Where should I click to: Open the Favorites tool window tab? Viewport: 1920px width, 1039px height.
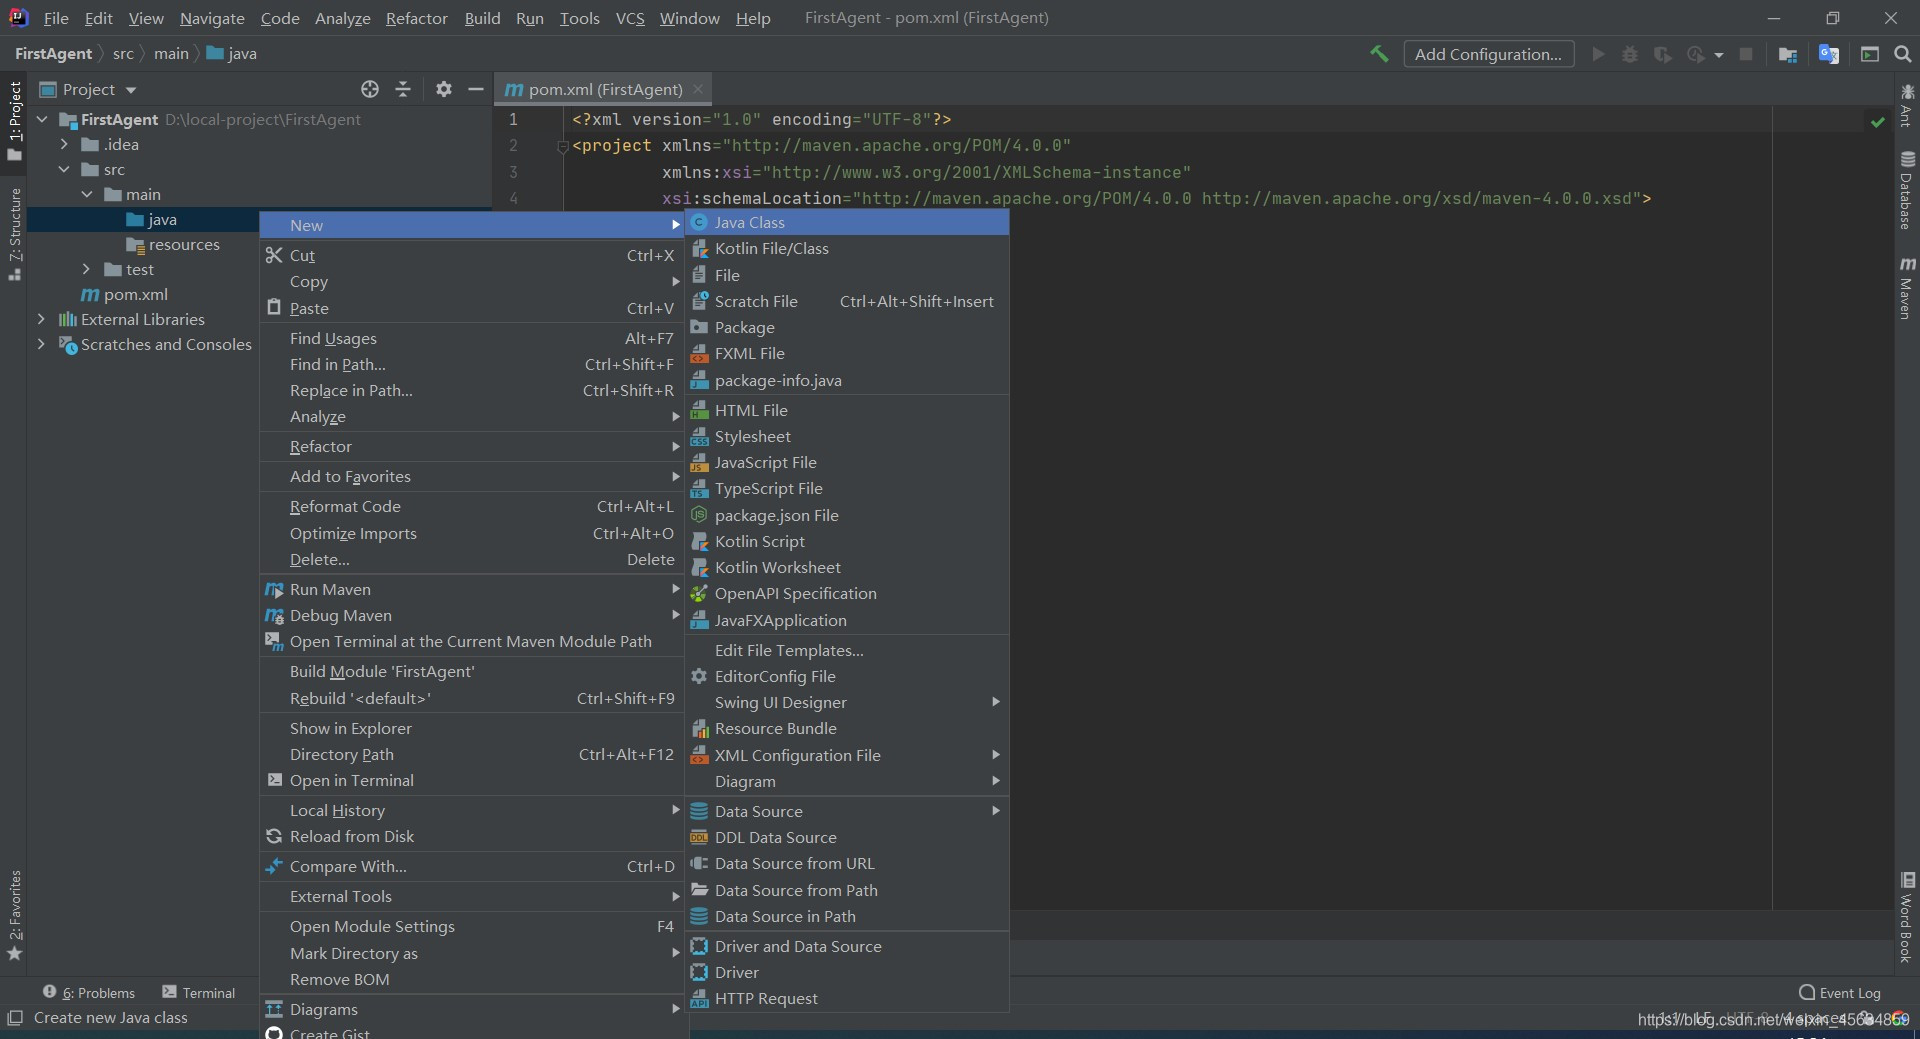click(14, 915)
